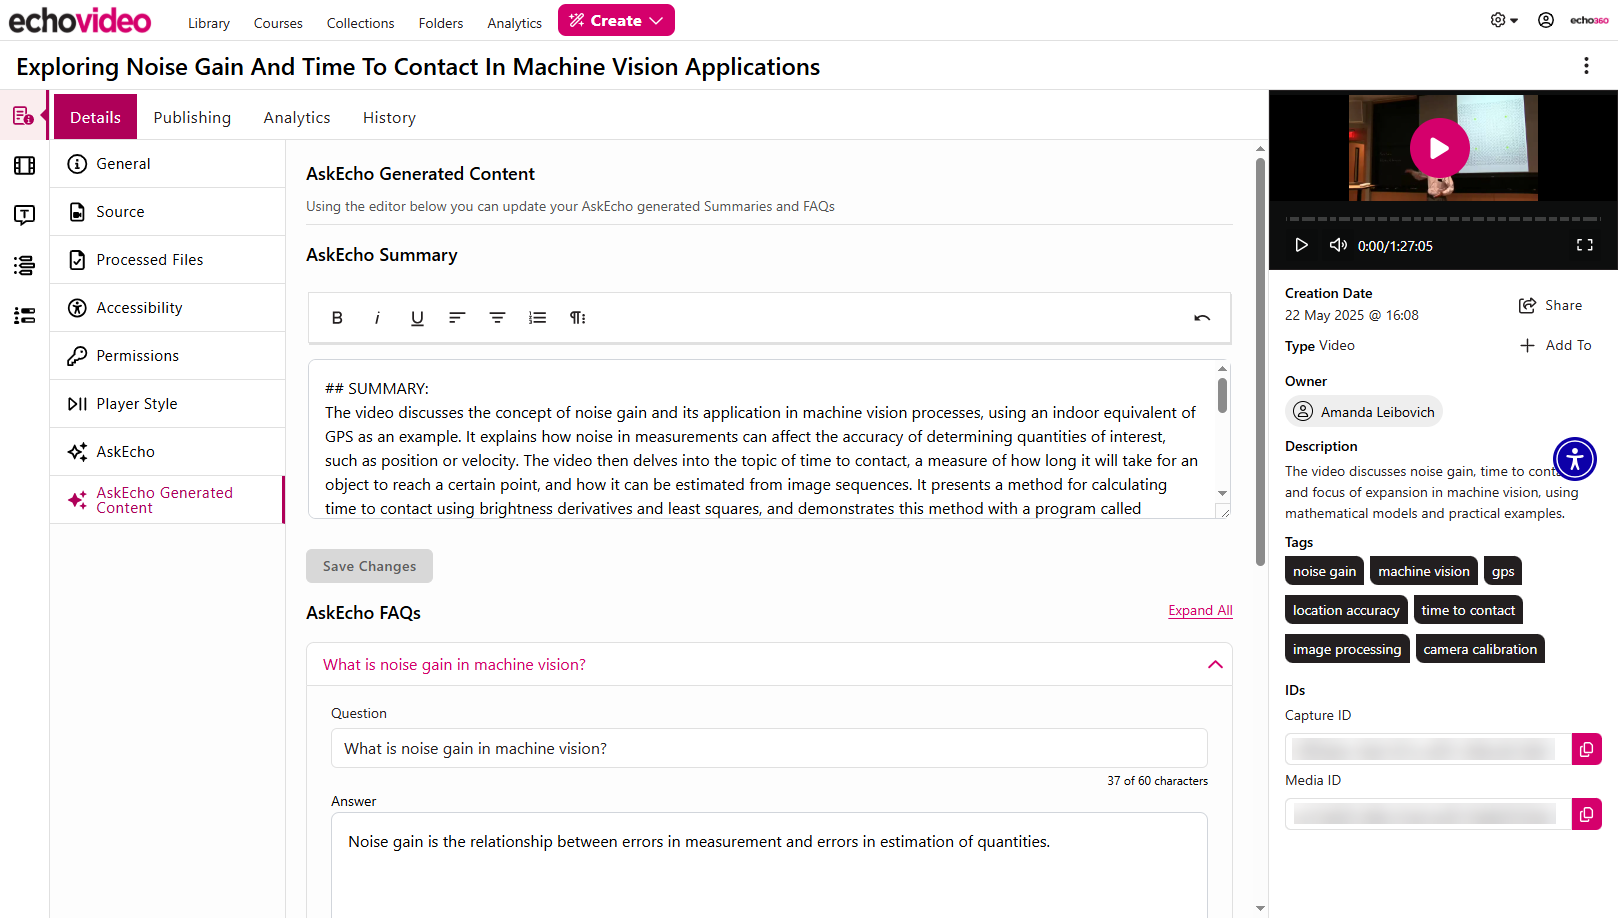Click the video progress bar
1618x918 pixels.
point(1443,218)
